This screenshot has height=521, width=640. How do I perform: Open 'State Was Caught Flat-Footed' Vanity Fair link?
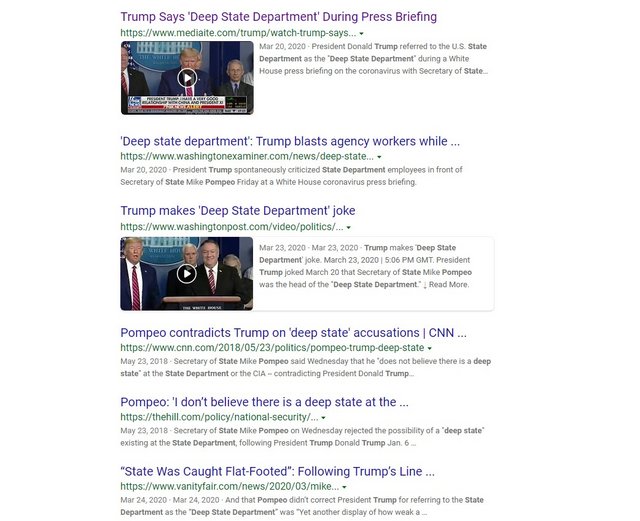(277, 472)
